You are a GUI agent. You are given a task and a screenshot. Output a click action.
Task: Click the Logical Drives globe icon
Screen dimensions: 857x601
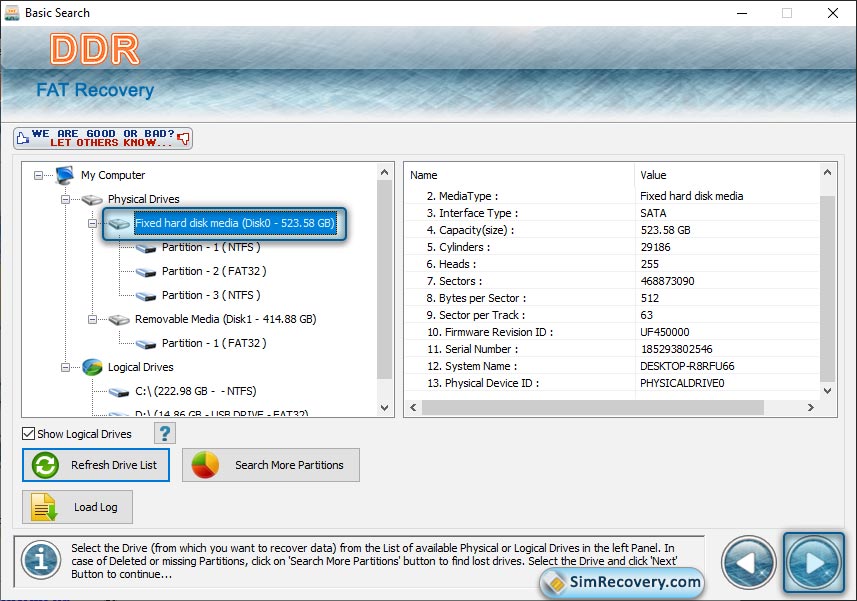tap(92, 367)
